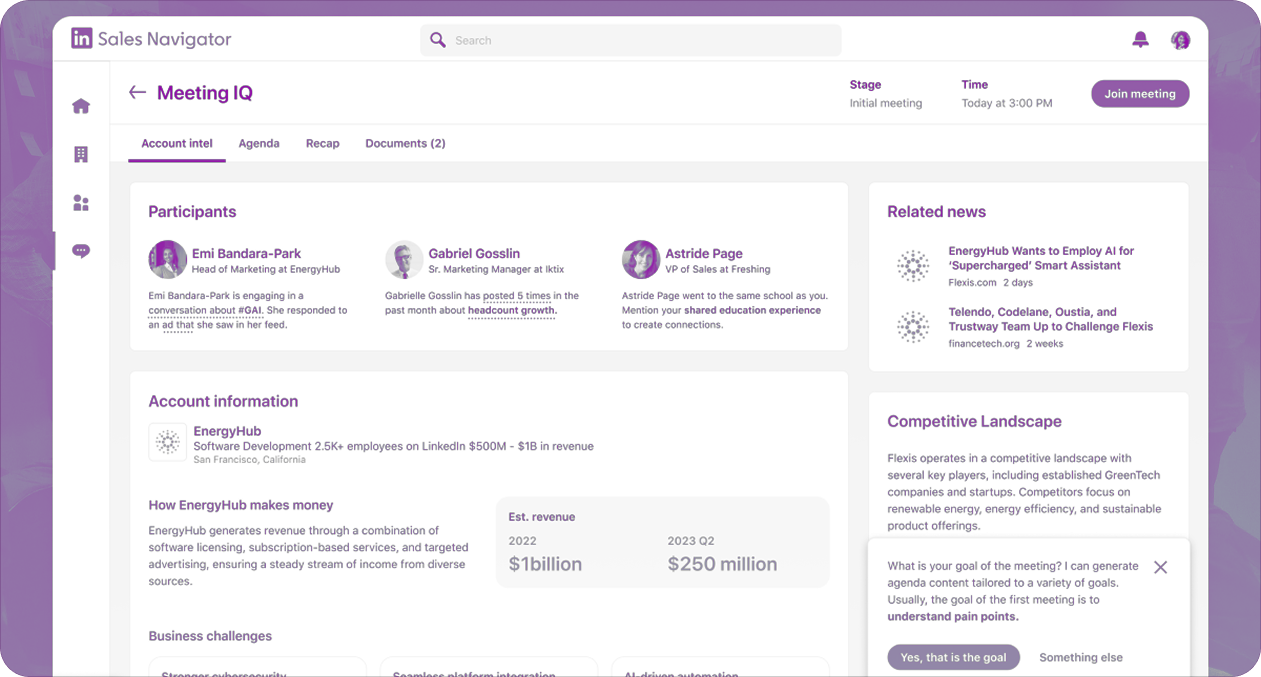
Task: Click the Account information heading
Action: pos(223,401)
